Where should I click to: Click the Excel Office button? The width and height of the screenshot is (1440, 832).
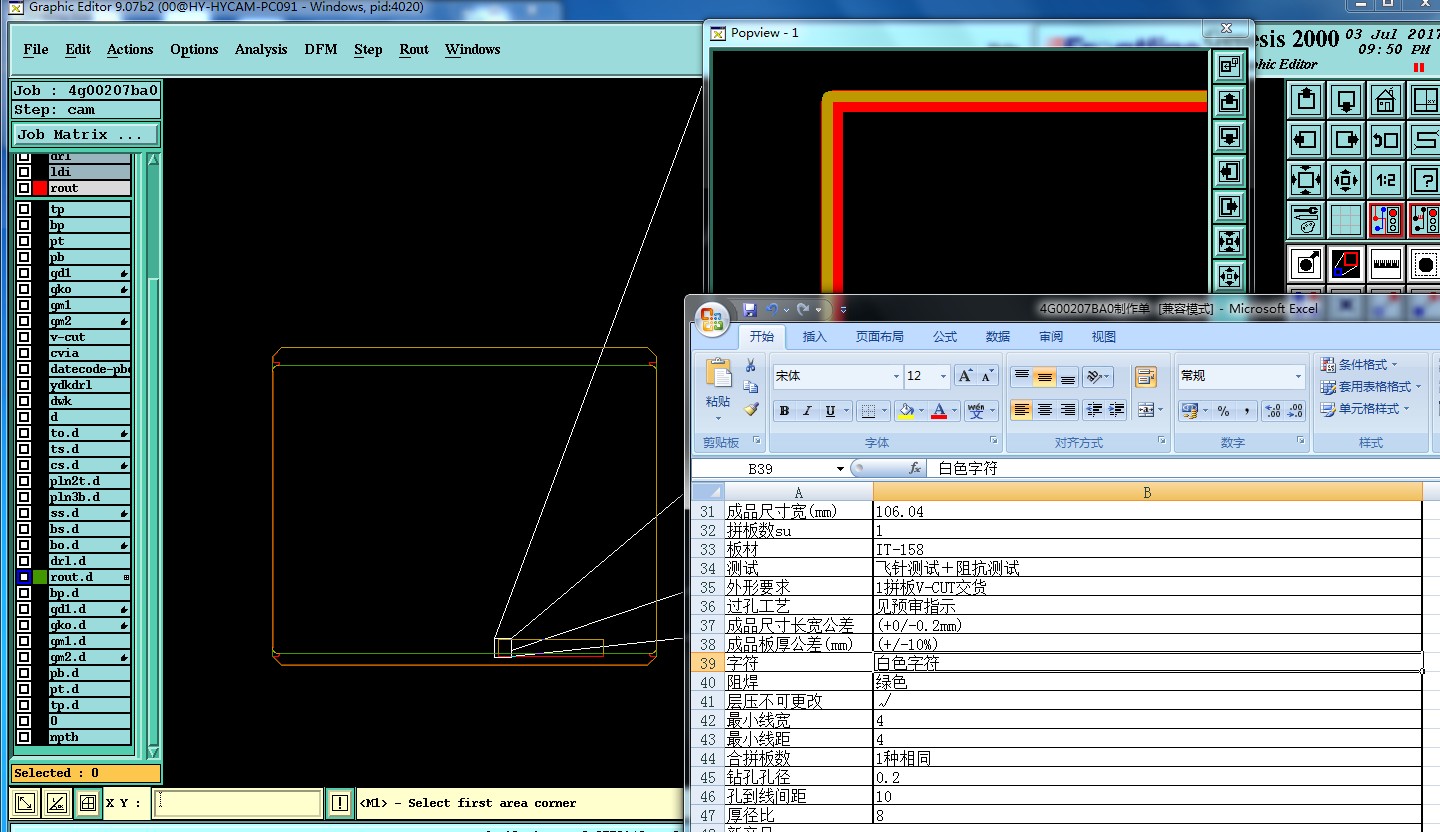[713, 320]
